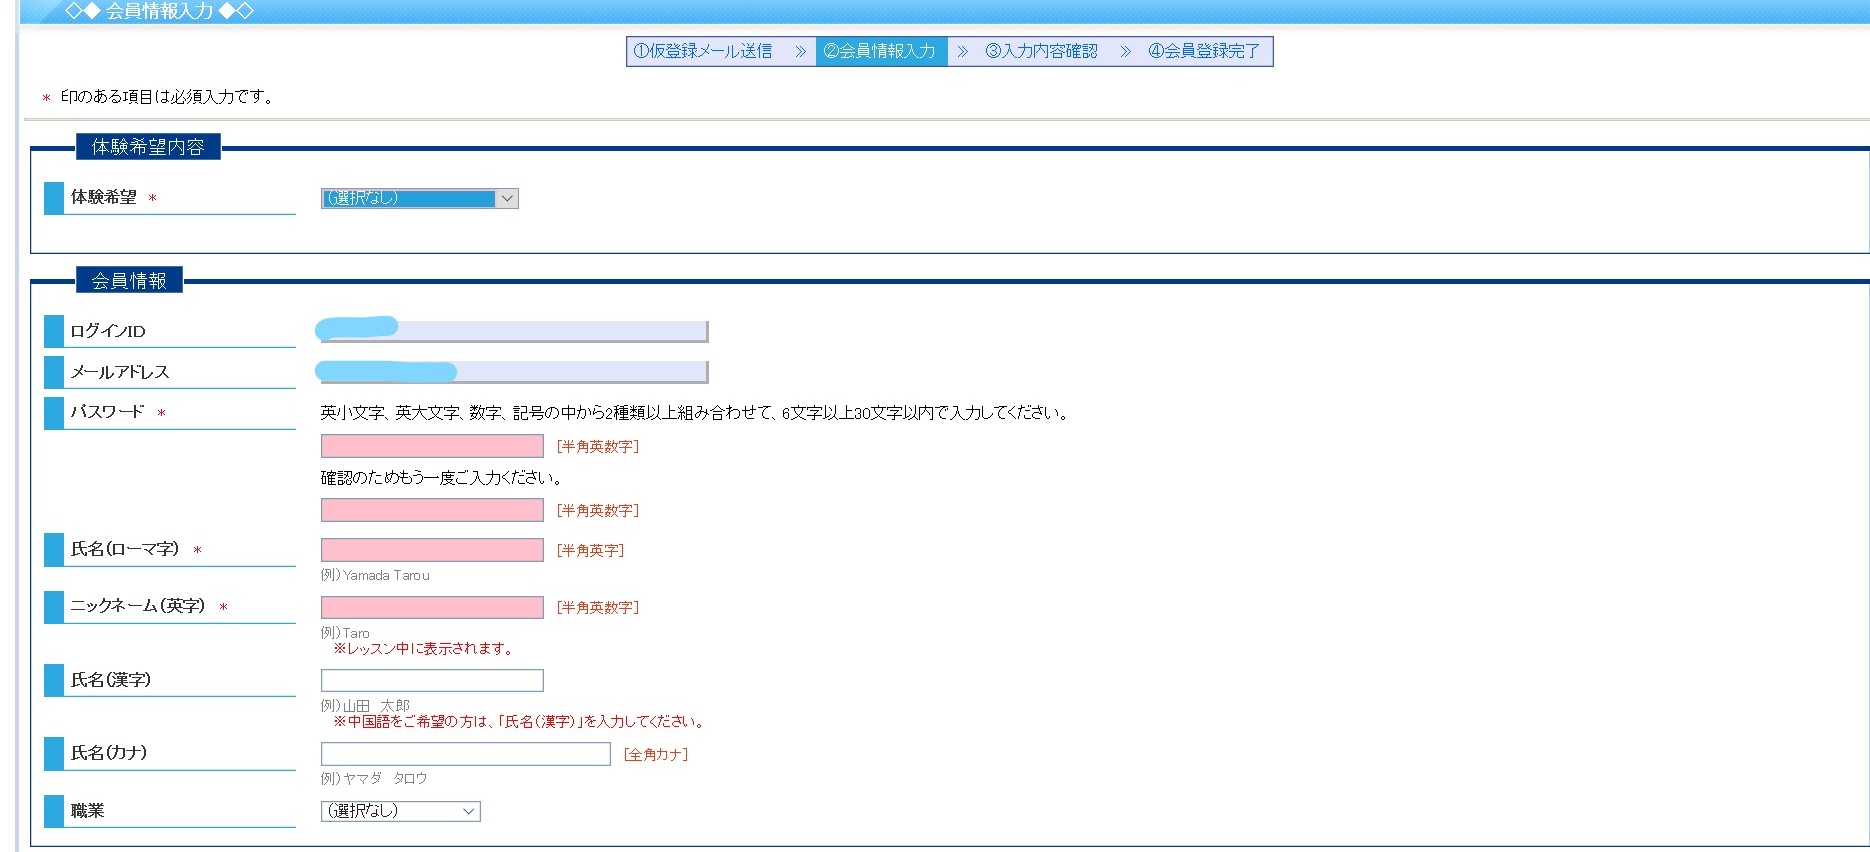Jump to the ③入力内容確認 step

click(x=1041, y=51)
